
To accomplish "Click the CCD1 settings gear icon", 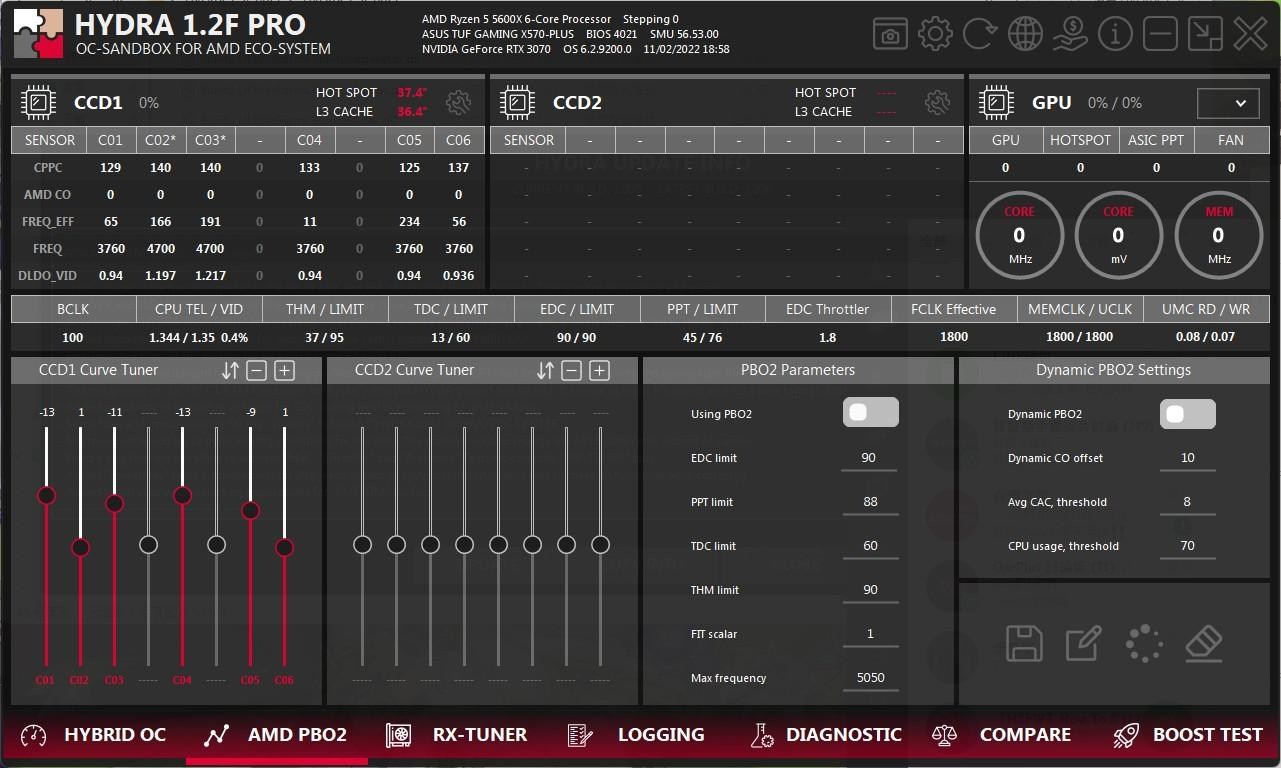I will 458,102.
